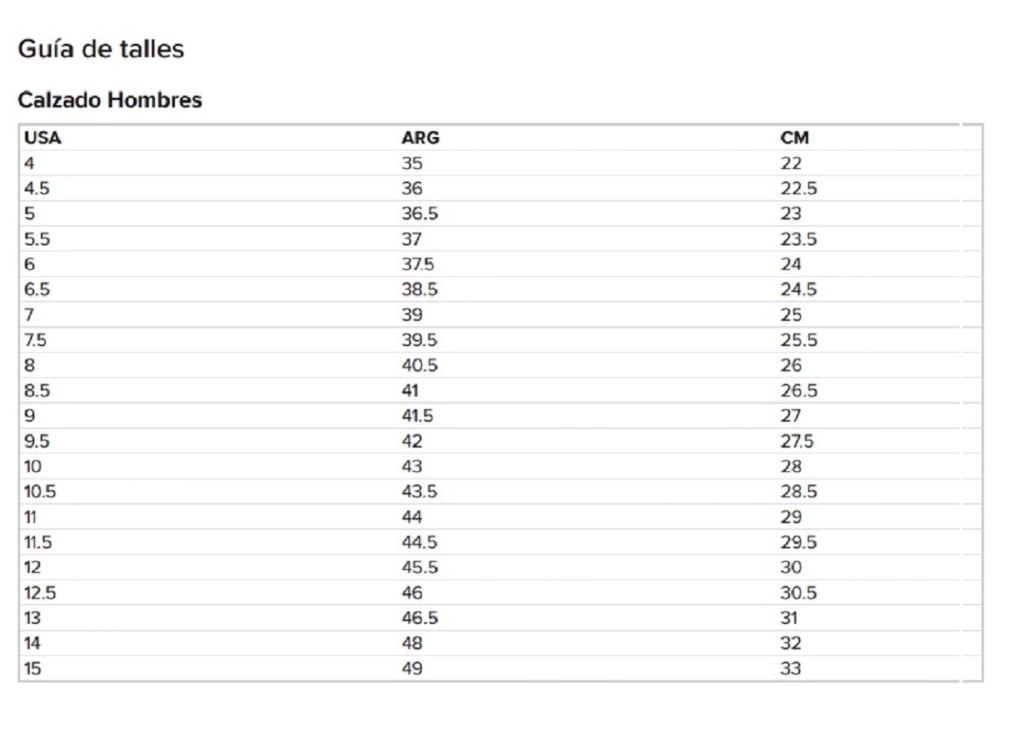Click the ARG column header
This screenshot has height=741, width=1024.
coord(420,138)
